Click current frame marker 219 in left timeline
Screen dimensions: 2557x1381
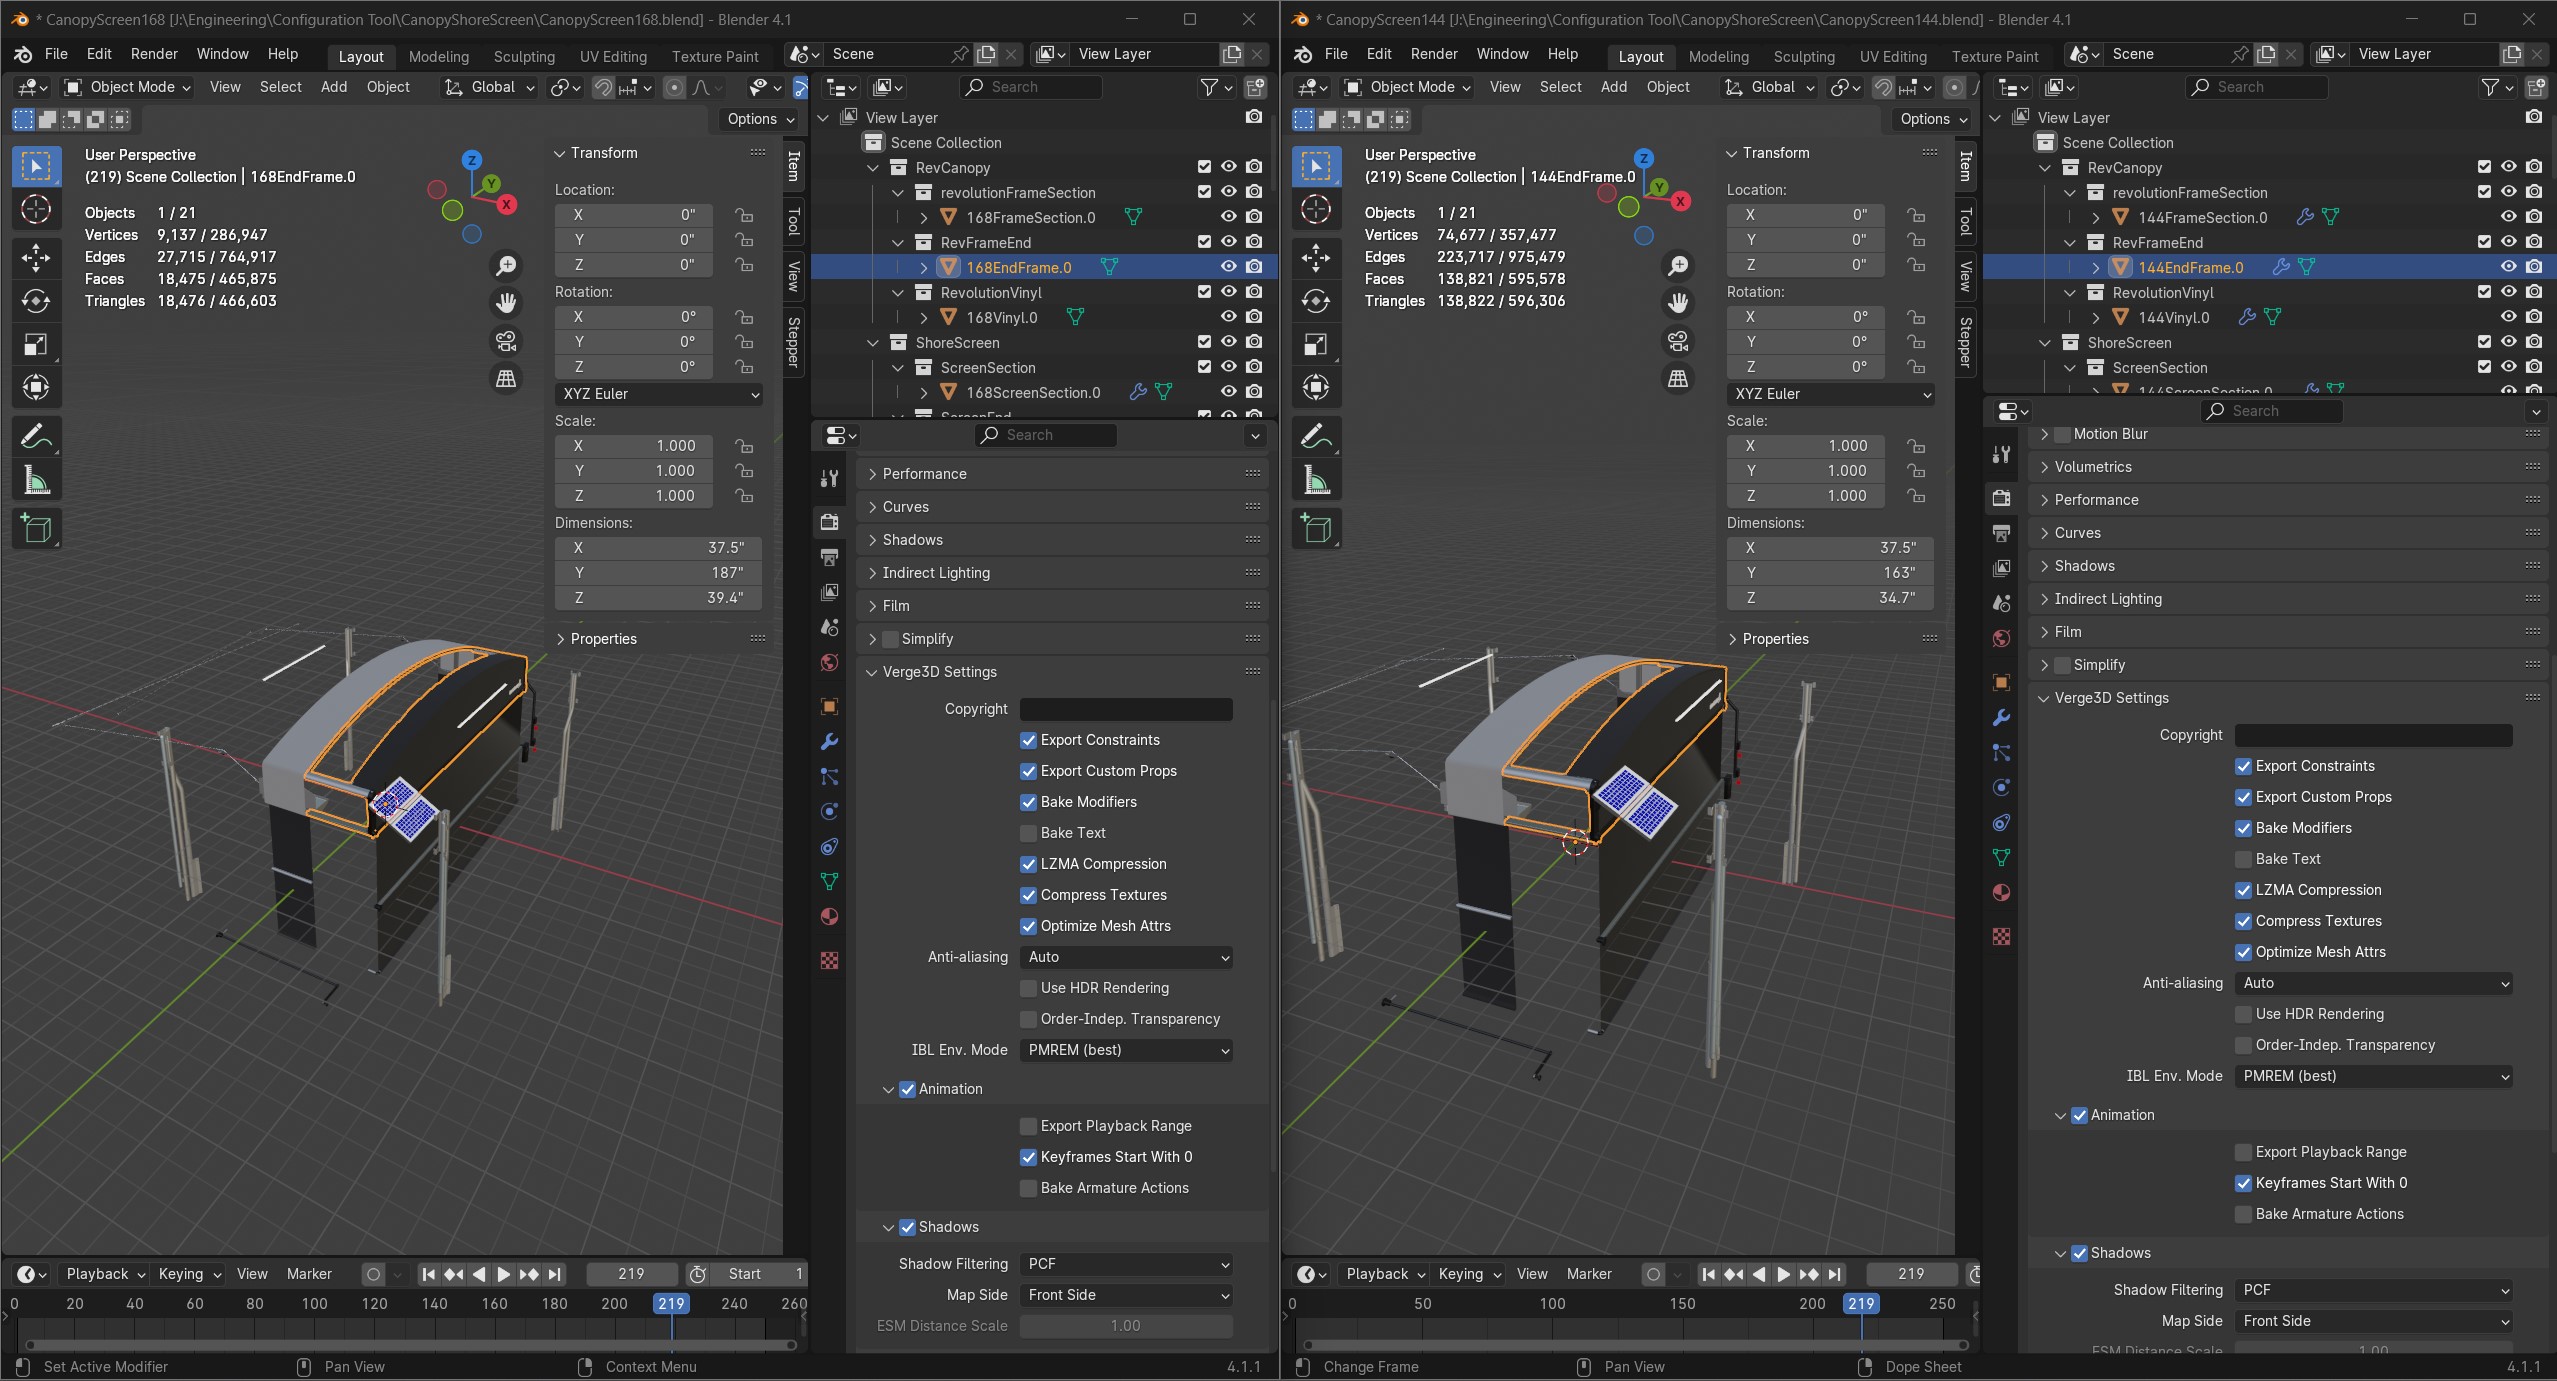[671, 1304]
